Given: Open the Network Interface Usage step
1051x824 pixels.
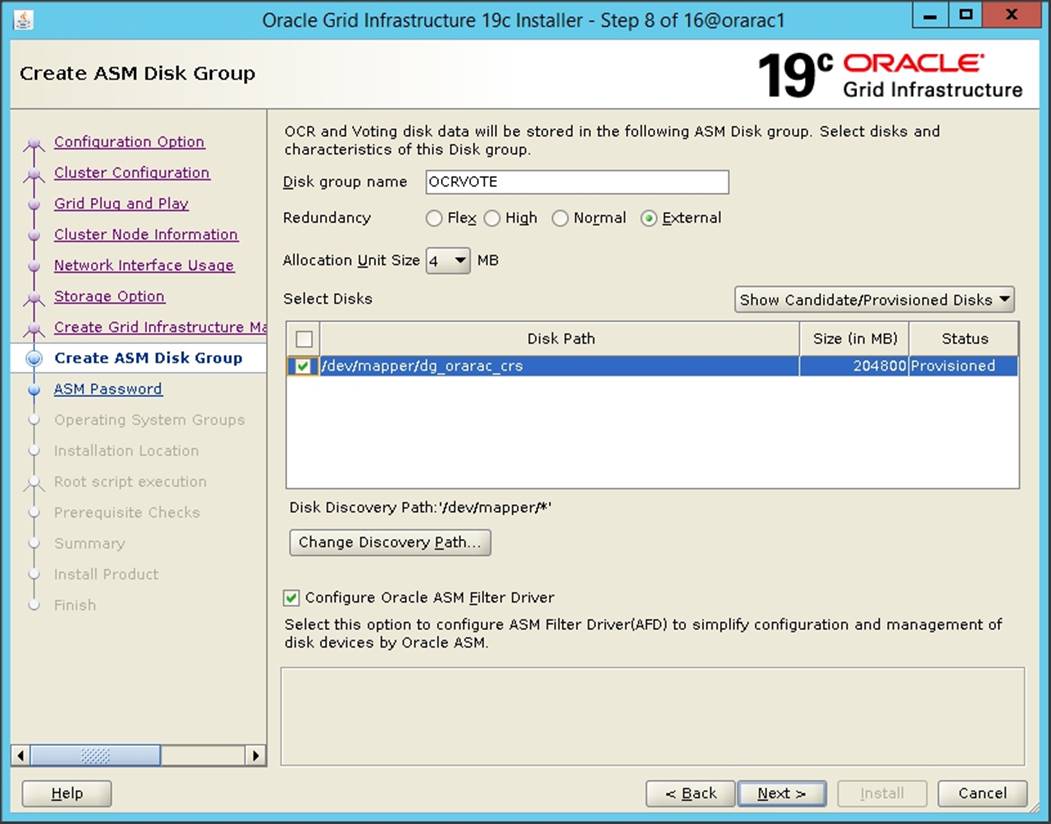Looking at the screenshot, I should pos(144,265).
